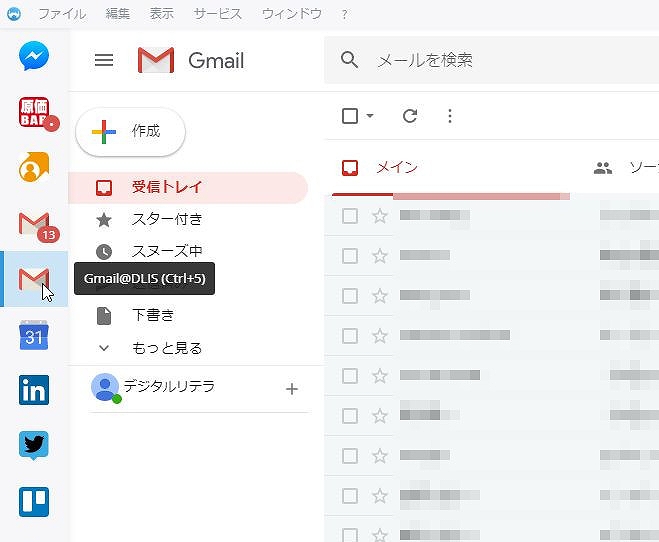Click the ソーシャル people tab icon

[x=603, y=168]
